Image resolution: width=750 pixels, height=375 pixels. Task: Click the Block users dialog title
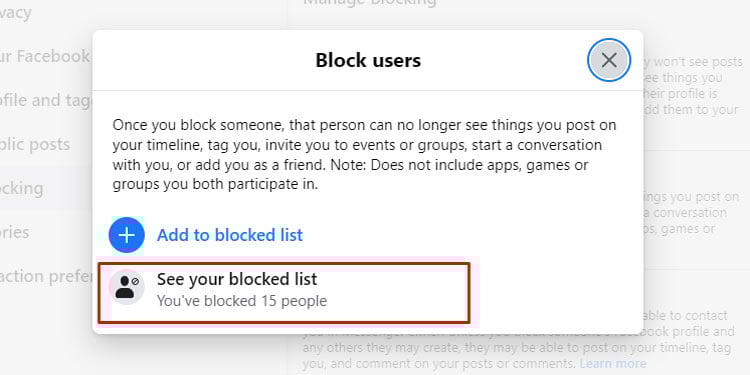(368, 60)
